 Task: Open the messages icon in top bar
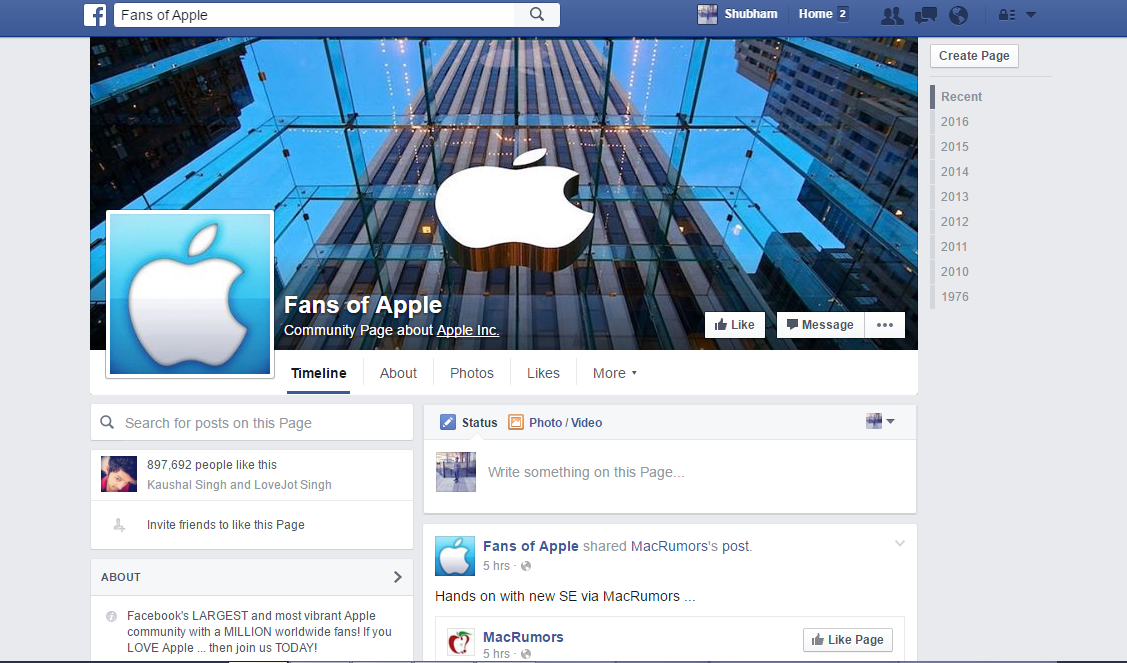click(x=926, y=15)
